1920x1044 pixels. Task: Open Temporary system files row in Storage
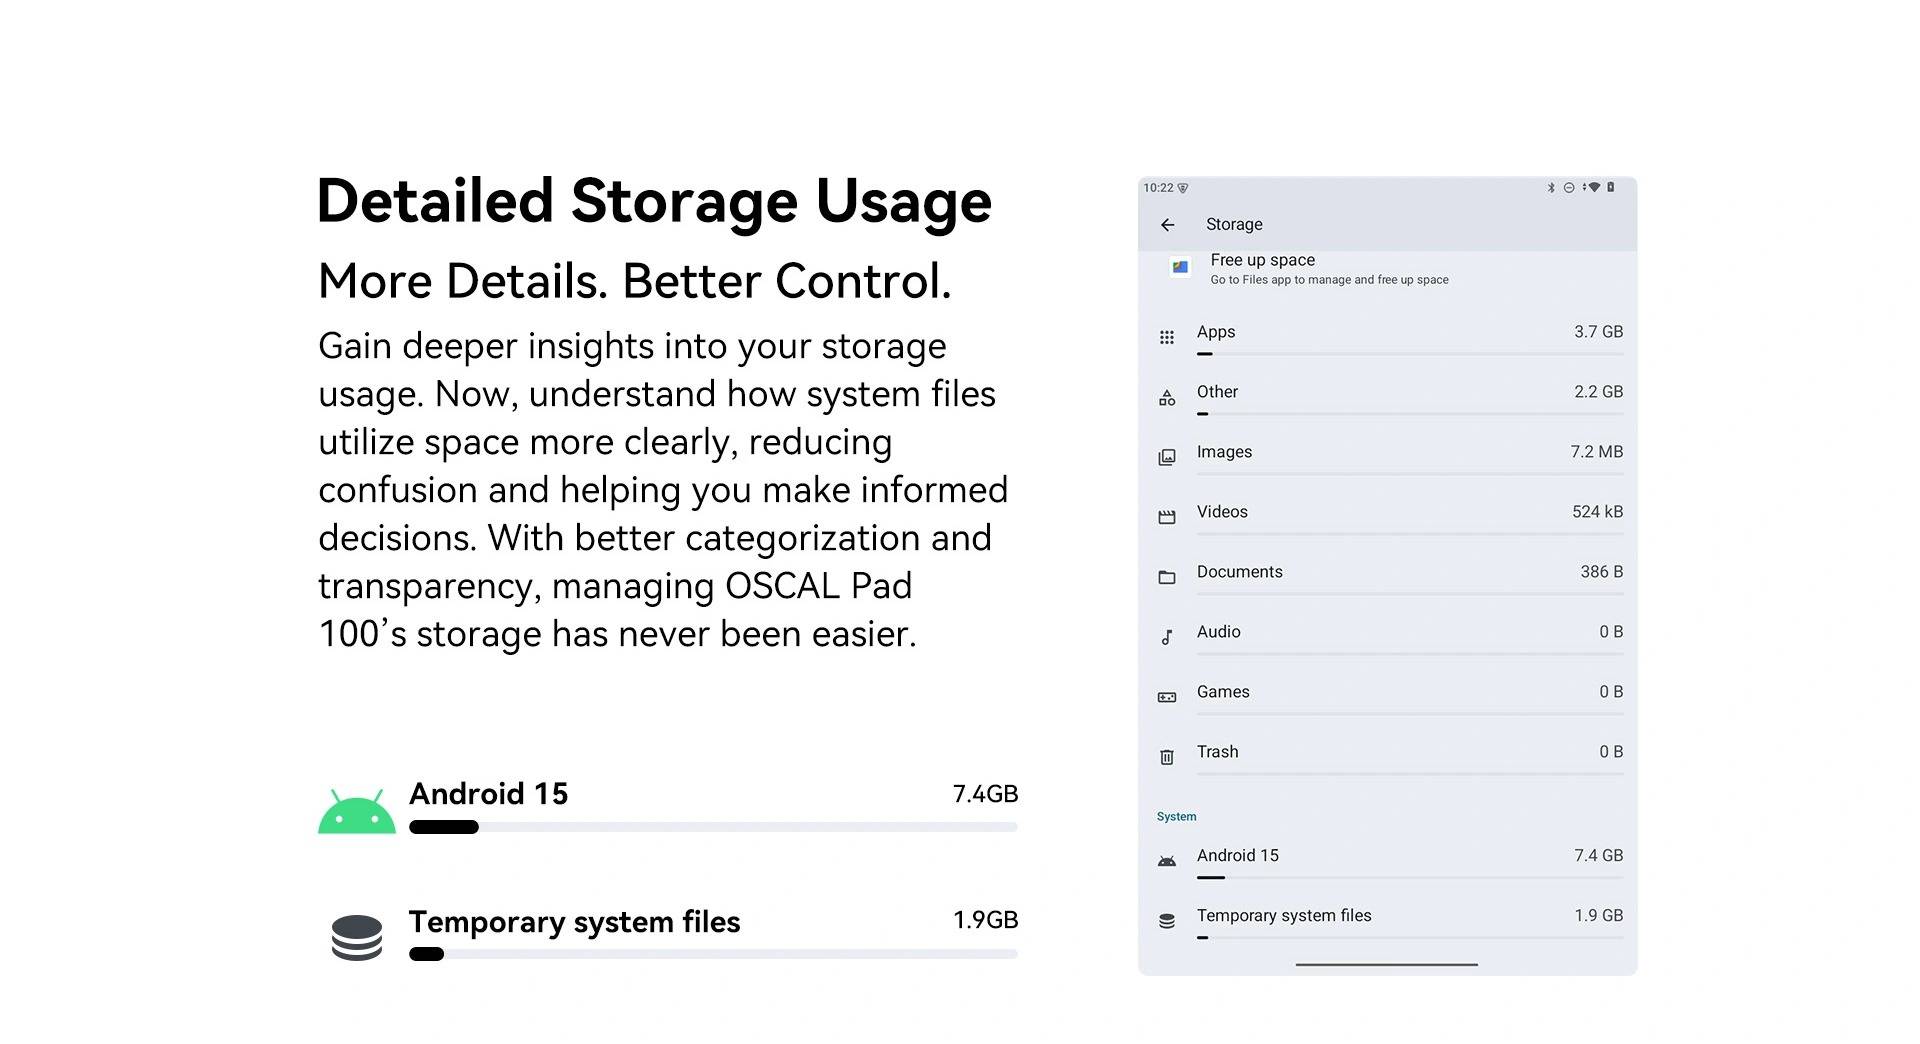coord(1388,920)
